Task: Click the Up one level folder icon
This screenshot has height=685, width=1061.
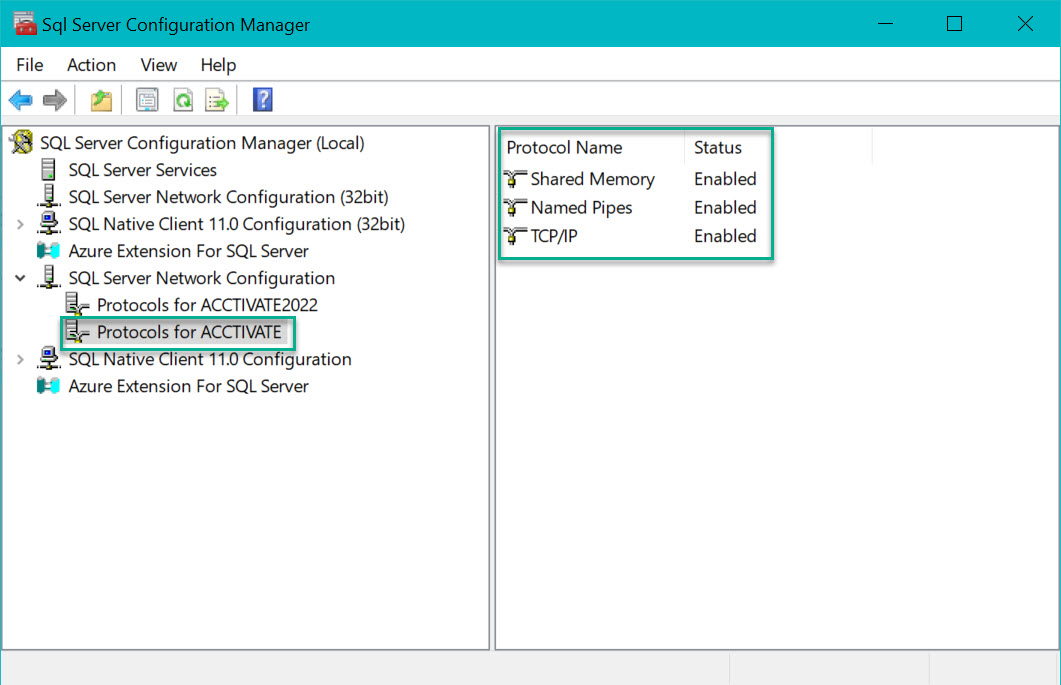Action: [x=100, y=99]
